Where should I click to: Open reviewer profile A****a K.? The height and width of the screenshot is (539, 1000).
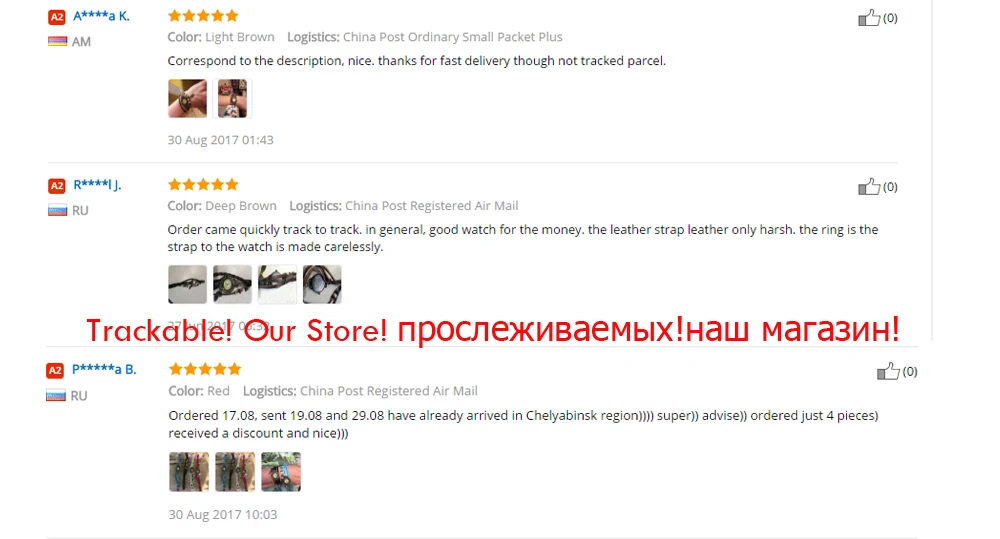[x=101, y=16]
